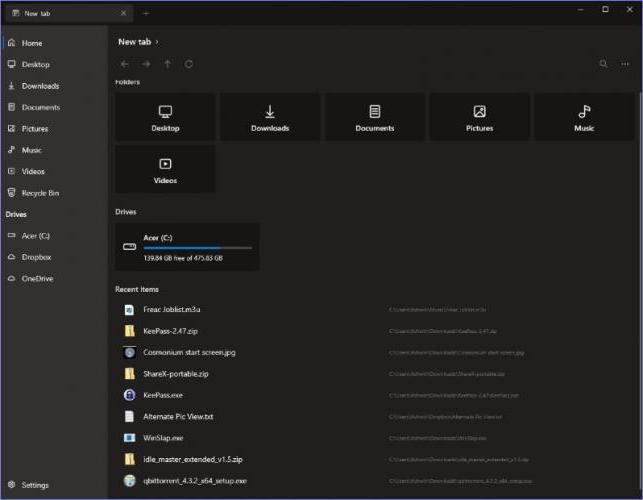Open the search icon in the toolbar
643x500 pixels.
click(x=603, y=64)
